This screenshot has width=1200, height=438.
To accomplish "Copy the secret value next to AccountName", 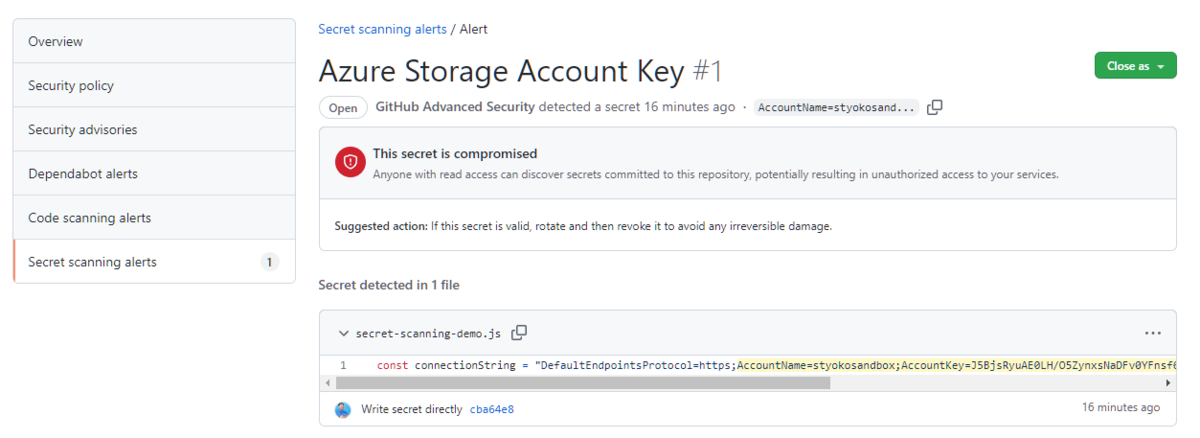I will click(935, 107).
